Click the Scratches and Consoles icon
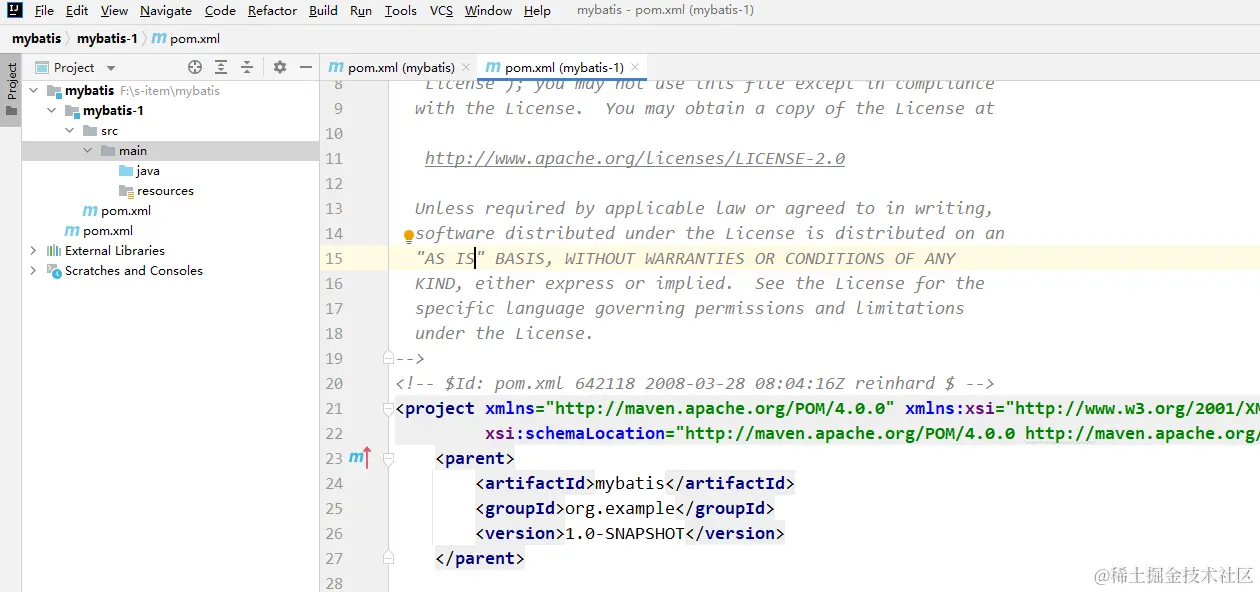The height and width of the screenshot is (592, 1260). tap(54, 270)
